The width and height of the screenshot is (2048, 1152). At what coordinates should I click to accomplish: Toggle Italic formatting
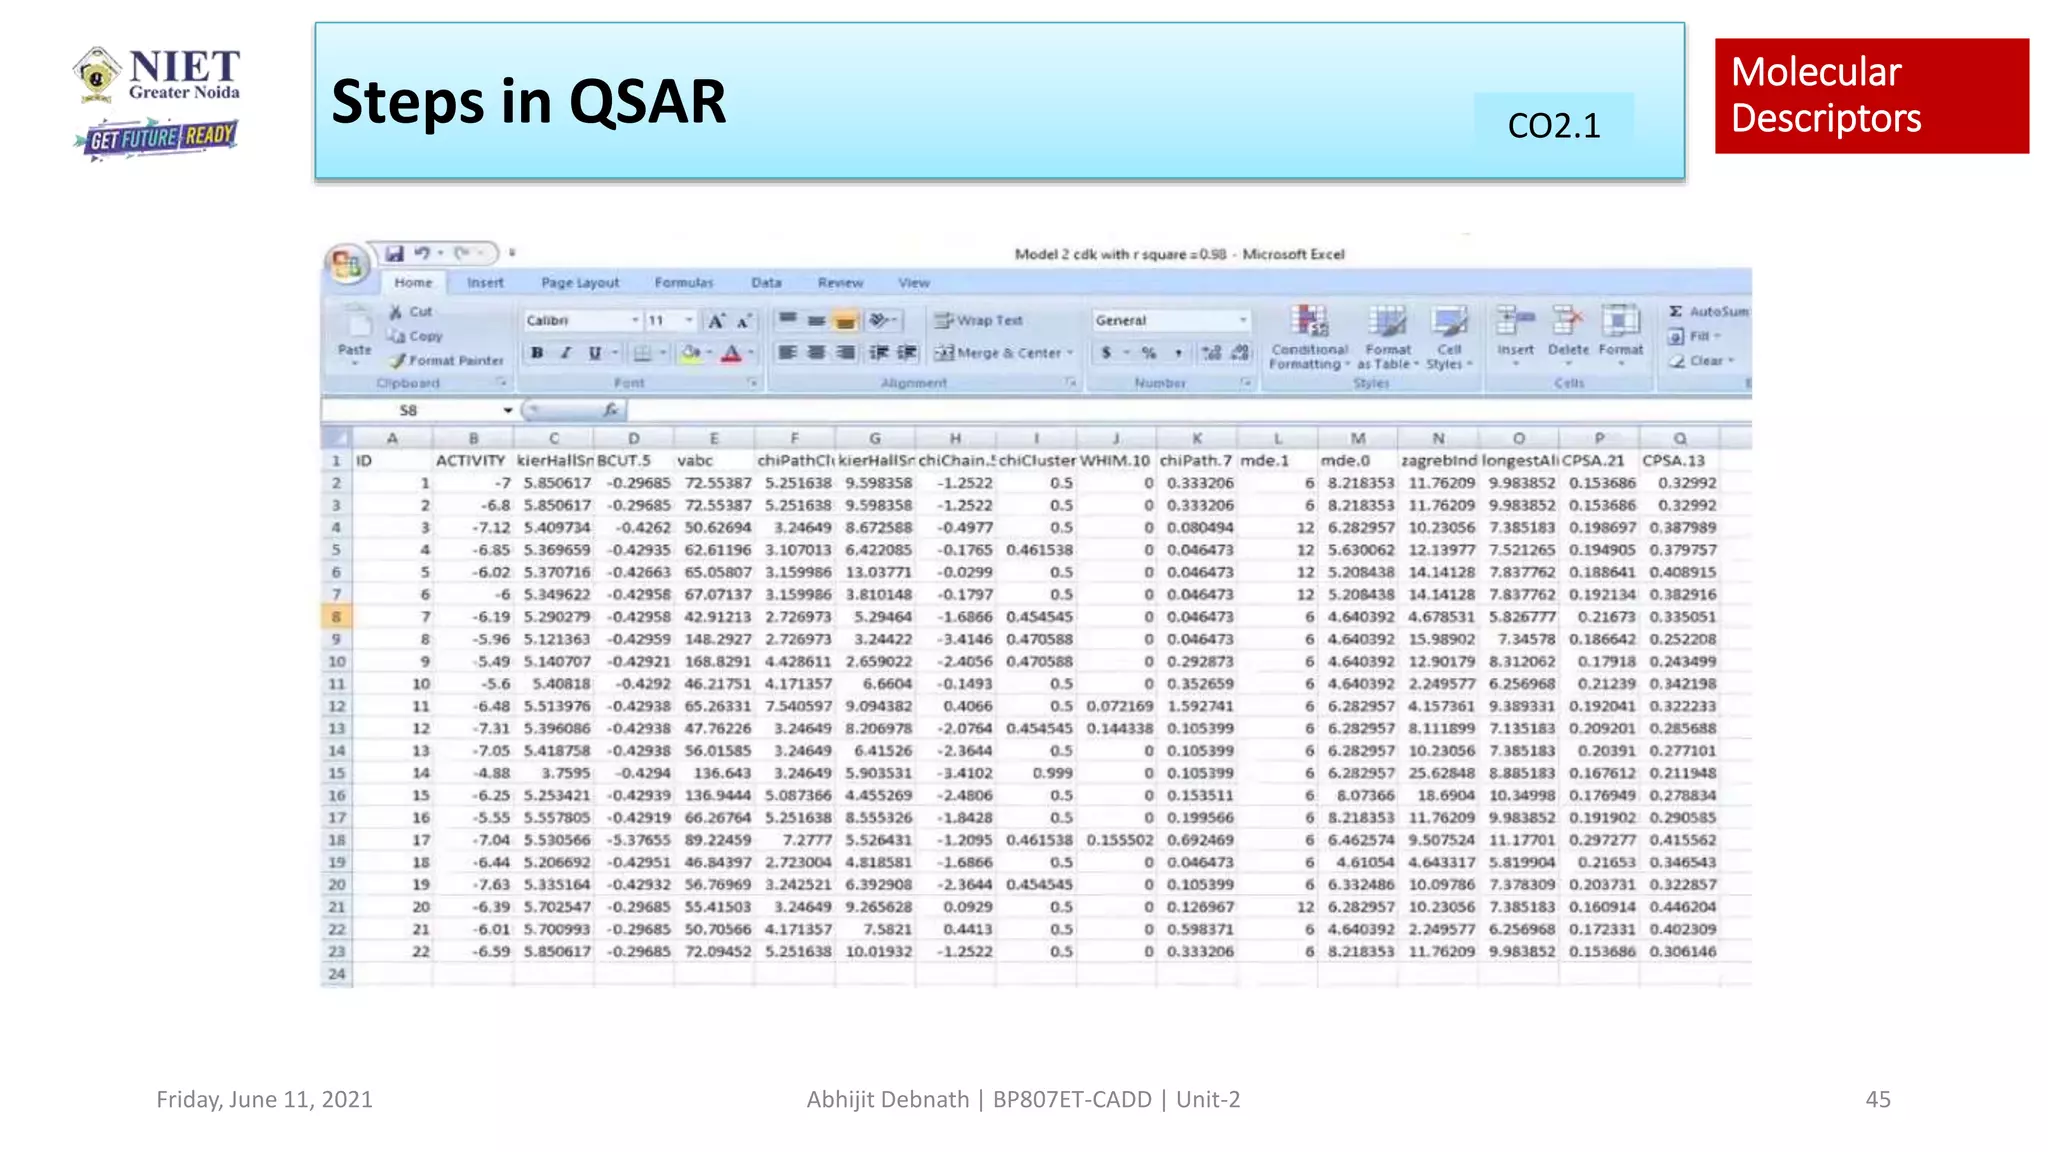tap(566, 353)
